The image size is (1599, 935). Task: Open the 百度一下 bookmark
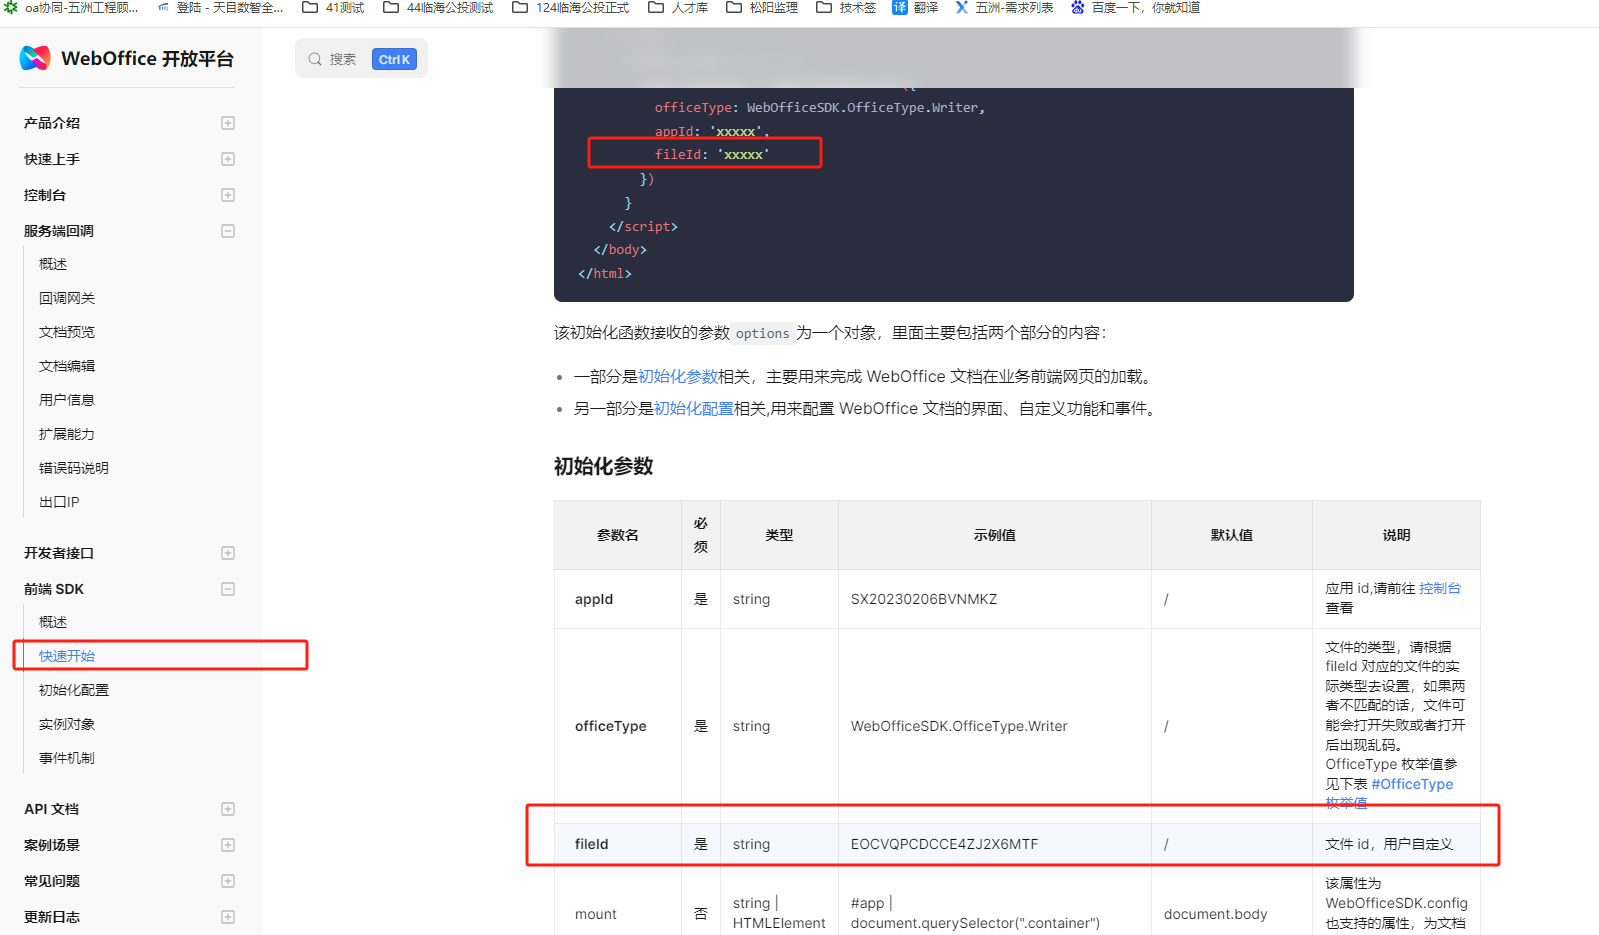click(x=1135, y=7)
